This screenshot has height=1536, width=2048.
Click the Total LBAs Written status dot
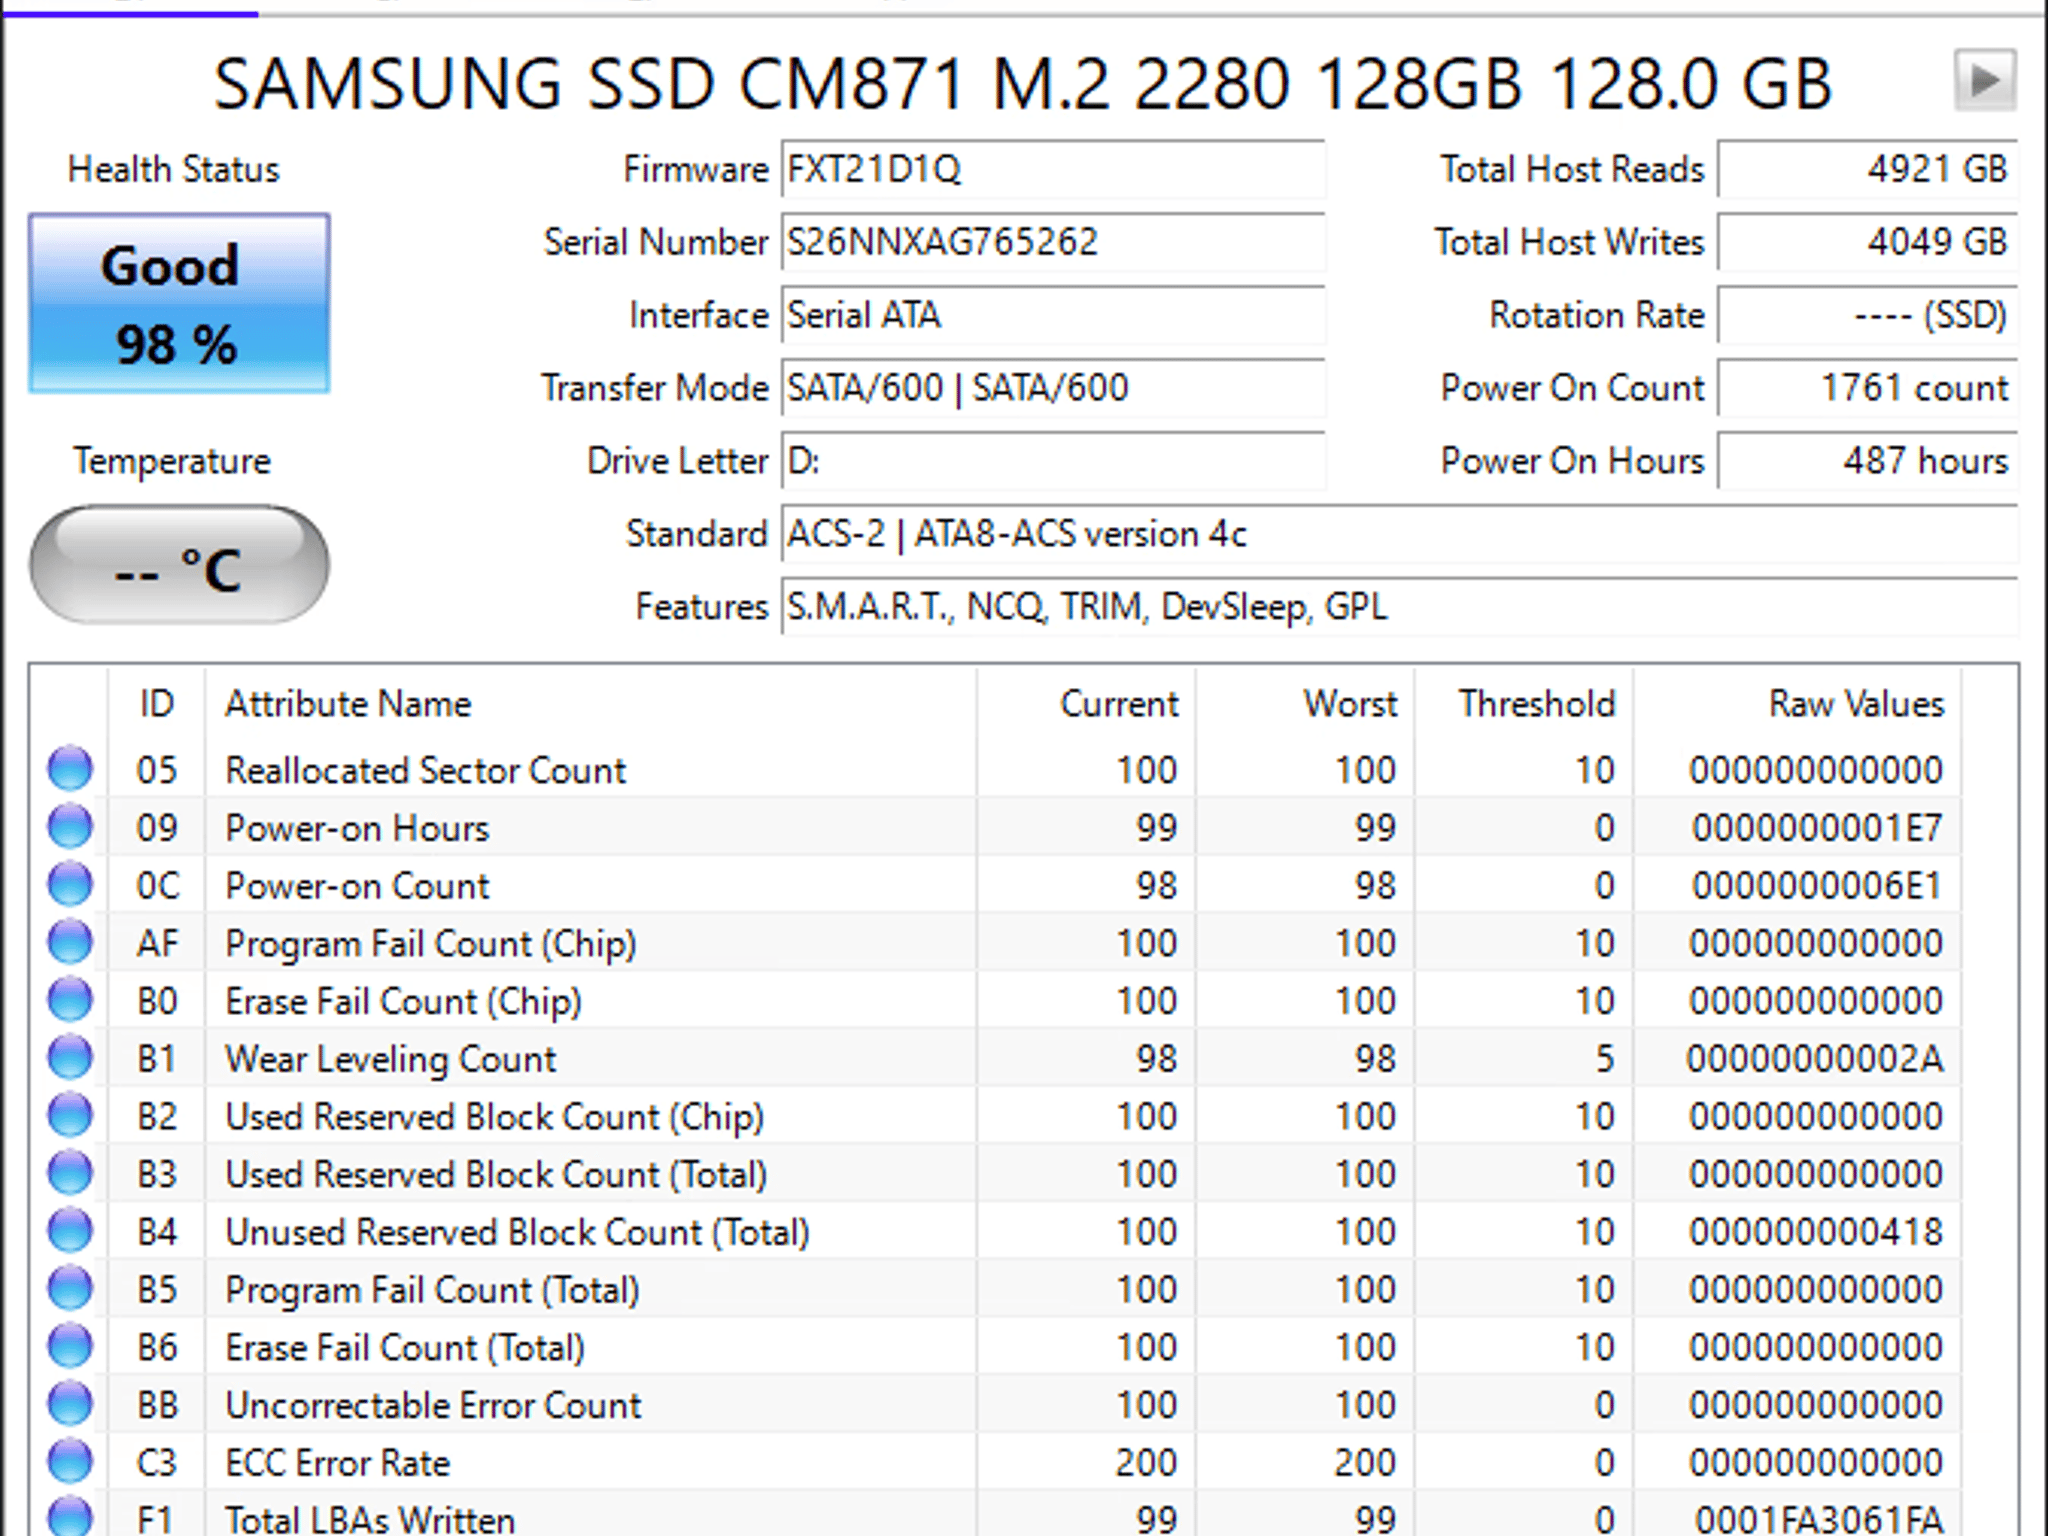click(70, 1518)
